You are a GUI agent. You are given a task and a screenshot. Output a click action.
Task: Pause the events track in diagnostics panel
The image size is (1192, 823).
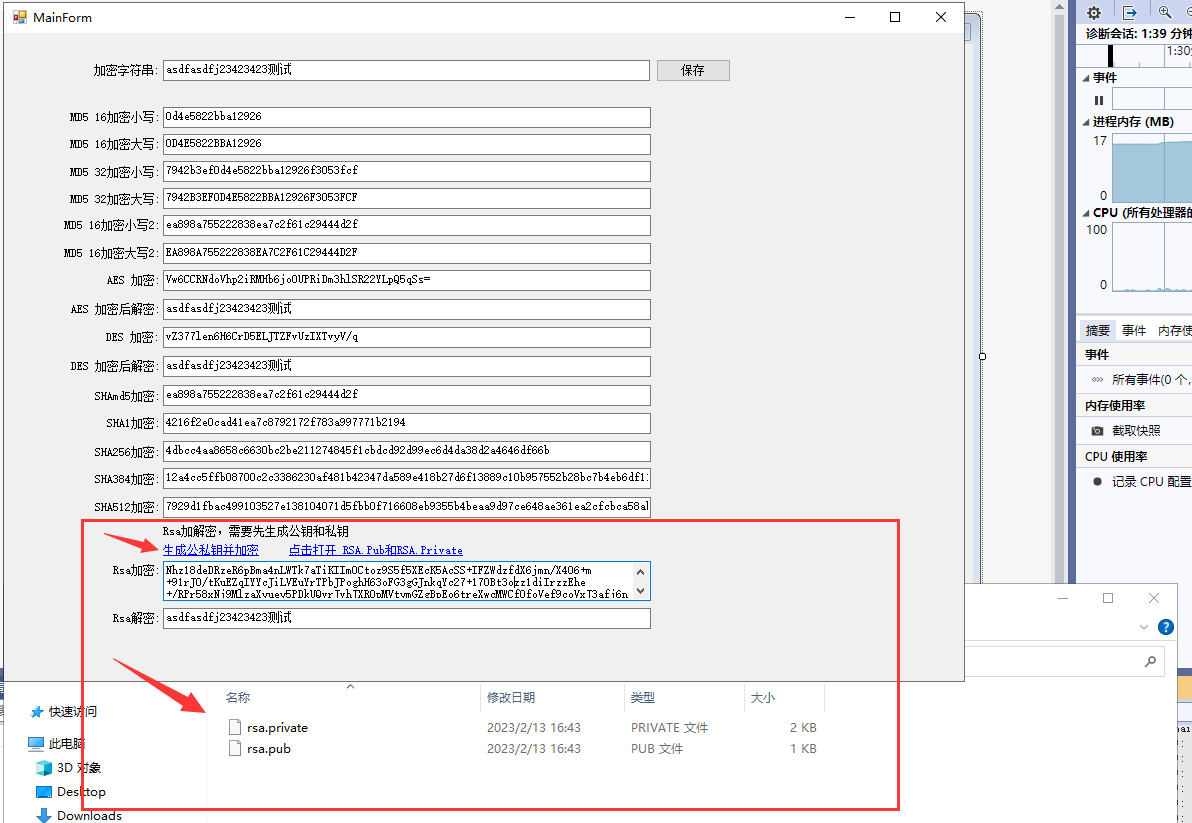pyautogui.click(x=1098, y=100)
